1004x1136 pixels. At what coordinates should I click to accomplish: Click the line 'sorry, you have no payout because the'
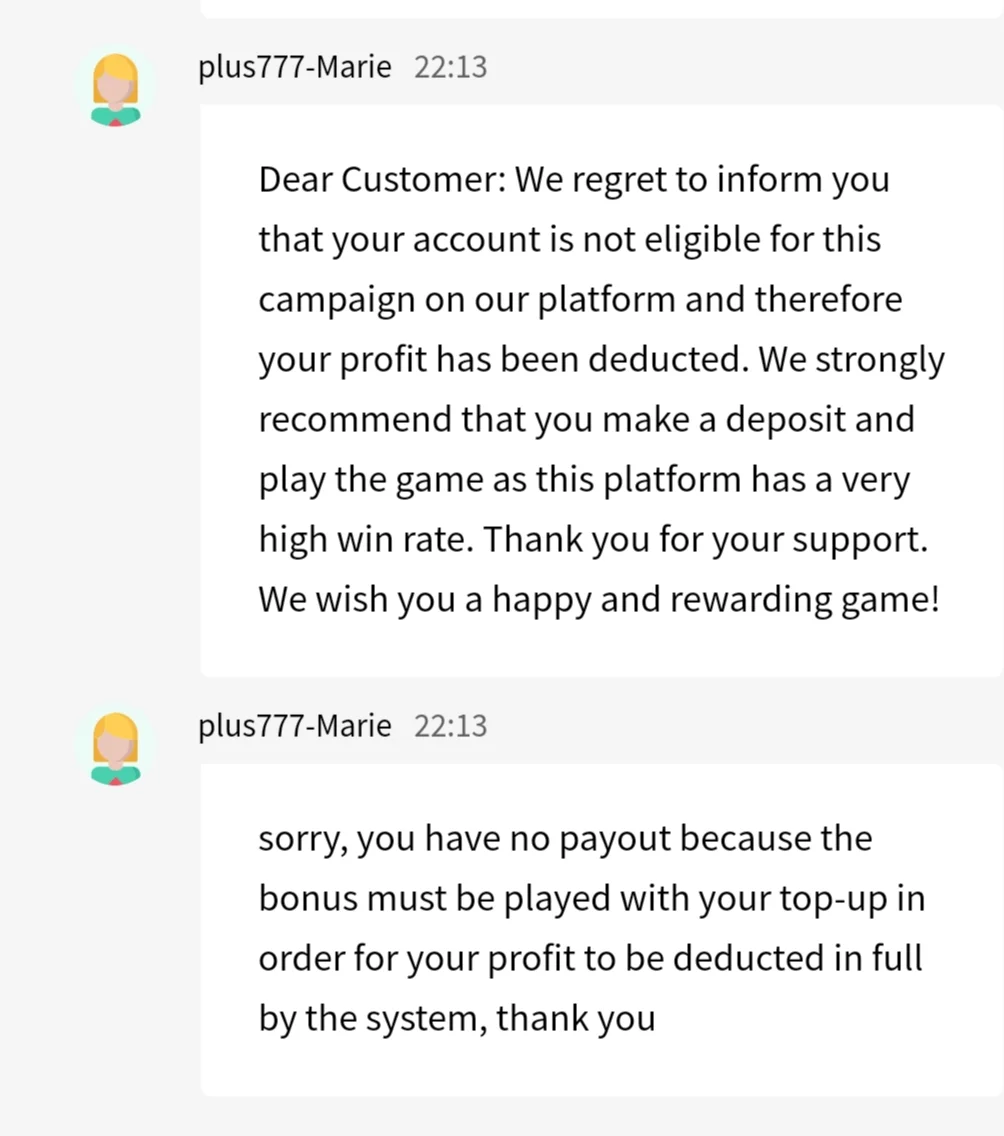click(565, 839)
